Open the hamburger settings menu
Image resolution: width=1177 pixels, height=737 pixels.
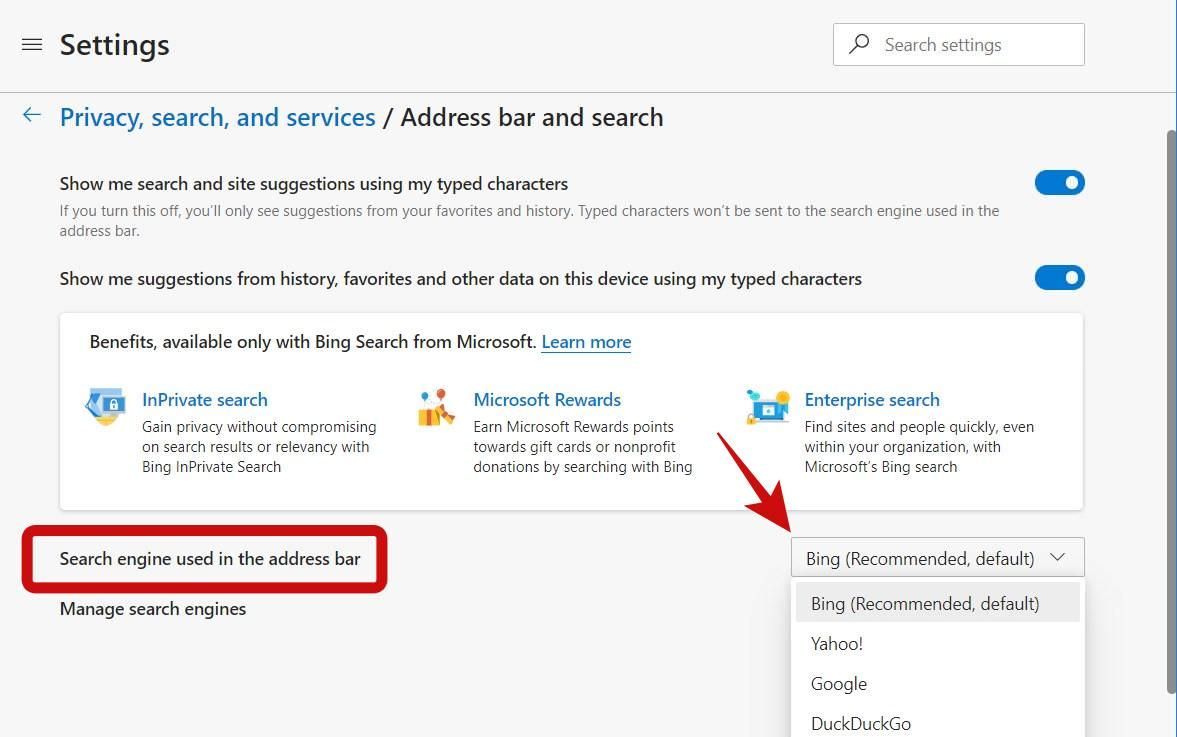pyautogui.click(x=32, y=45)
